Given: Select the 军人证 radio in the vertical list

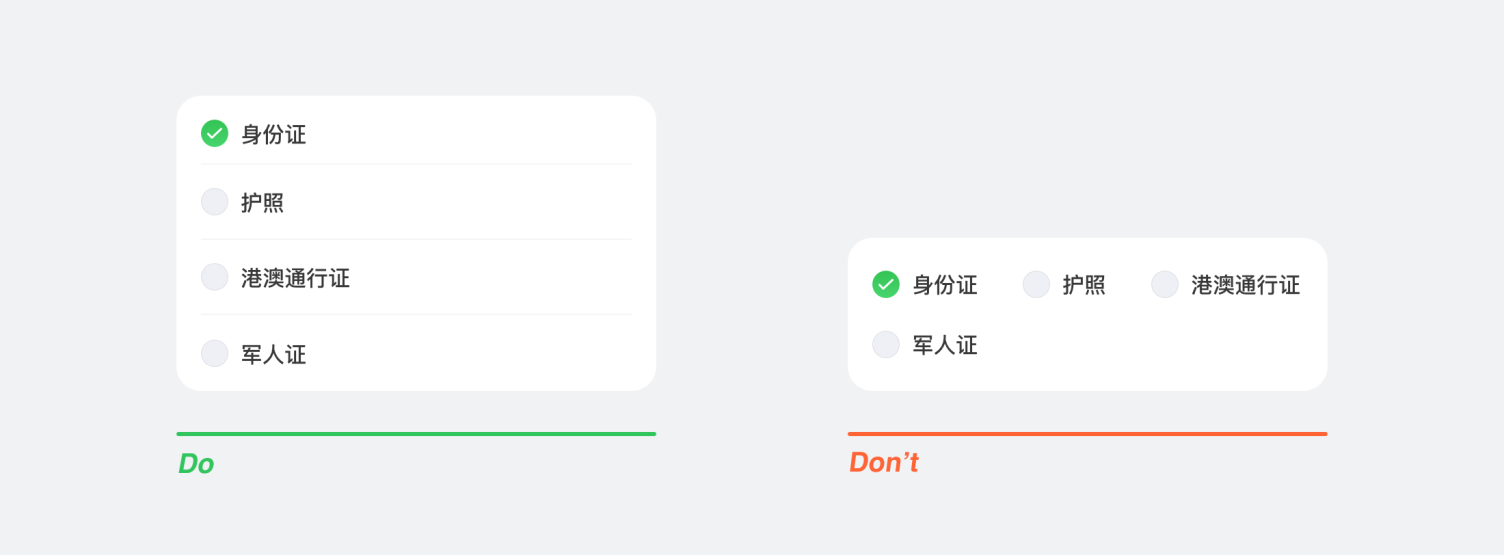Looking at the screenshot, I should pos(215,353).
